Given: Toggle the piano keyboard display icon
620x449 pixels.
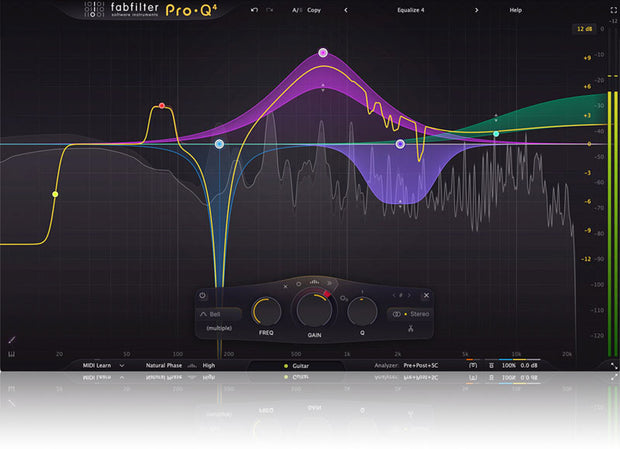Looking at the screenshot, I should click(x=11, y=354).
